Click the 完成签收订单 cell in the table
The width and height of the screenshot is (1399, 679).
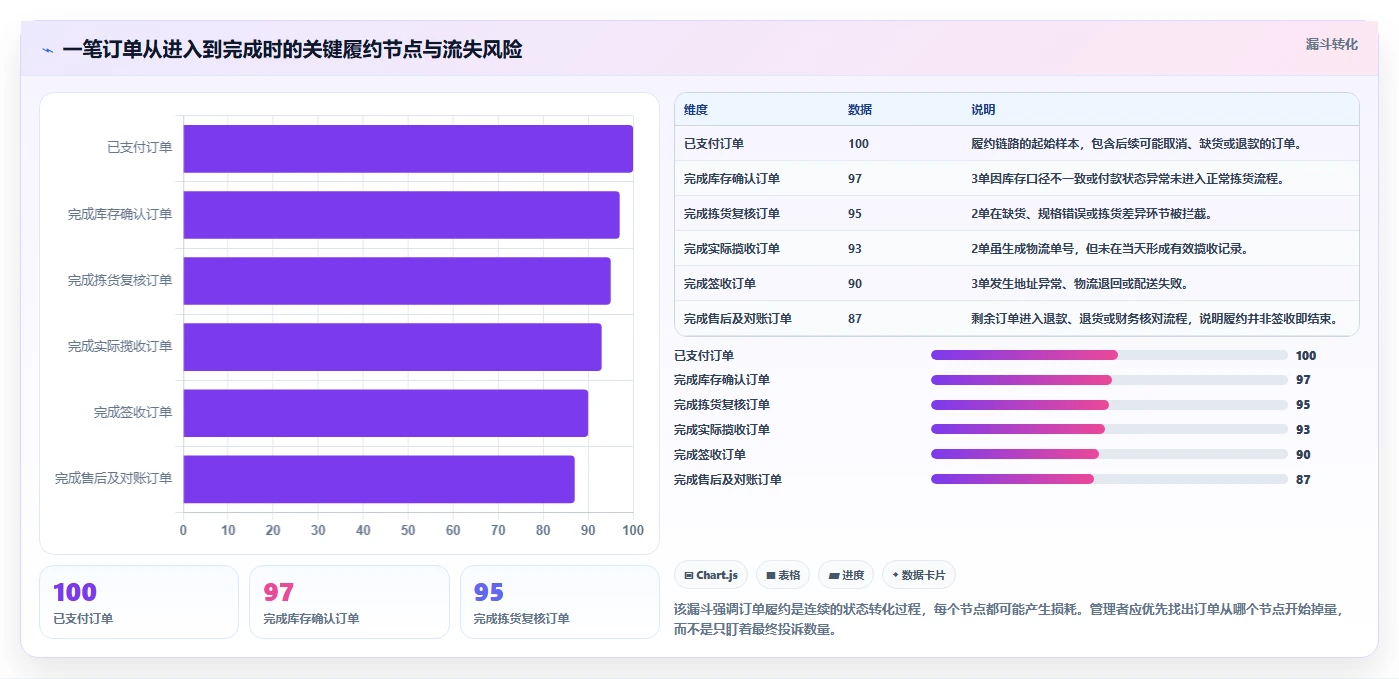point(720,284)
